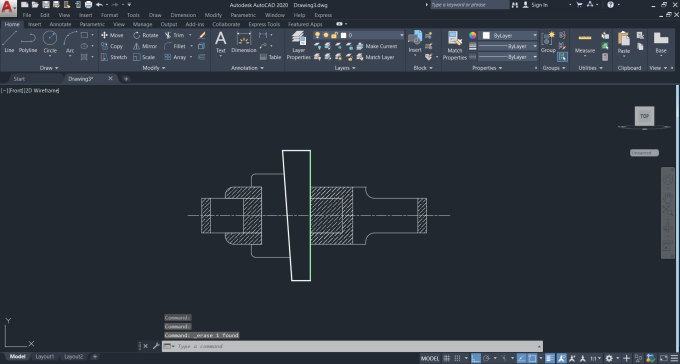680x364 pixels.
Task: Open the Parametric menu in menu bar
Action: click(243, 15)
